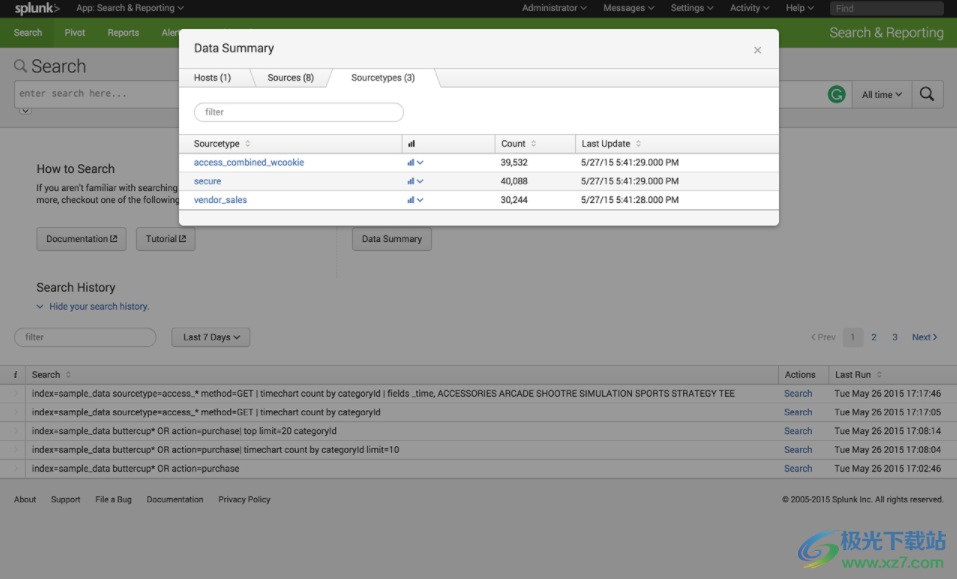Screen dimensions: 957x579
Task: Expand the search bar chevron below input
Action: [x=25, y=110]
